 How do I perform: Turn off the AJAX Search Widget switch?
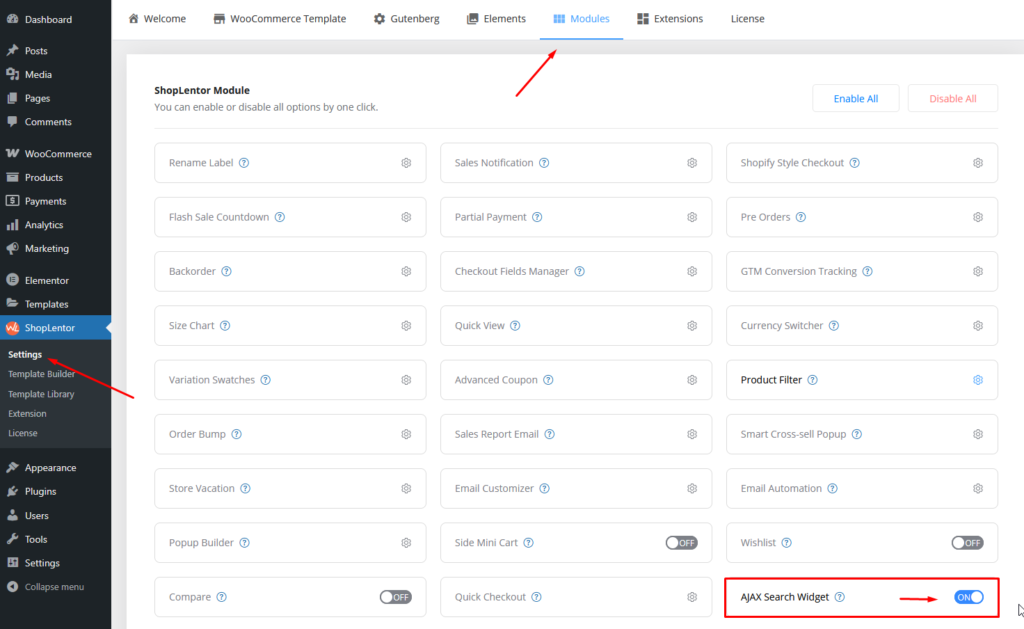point(968,596)
